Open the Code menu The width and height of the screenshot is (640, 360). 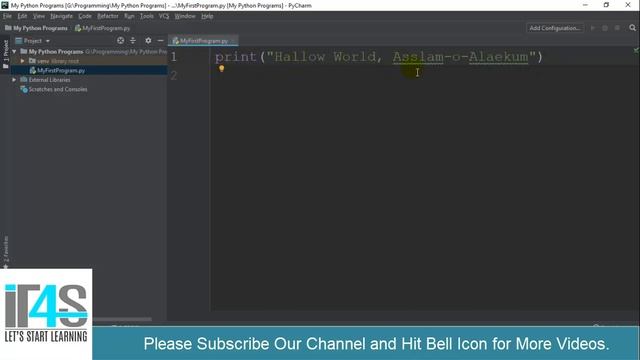85,16
